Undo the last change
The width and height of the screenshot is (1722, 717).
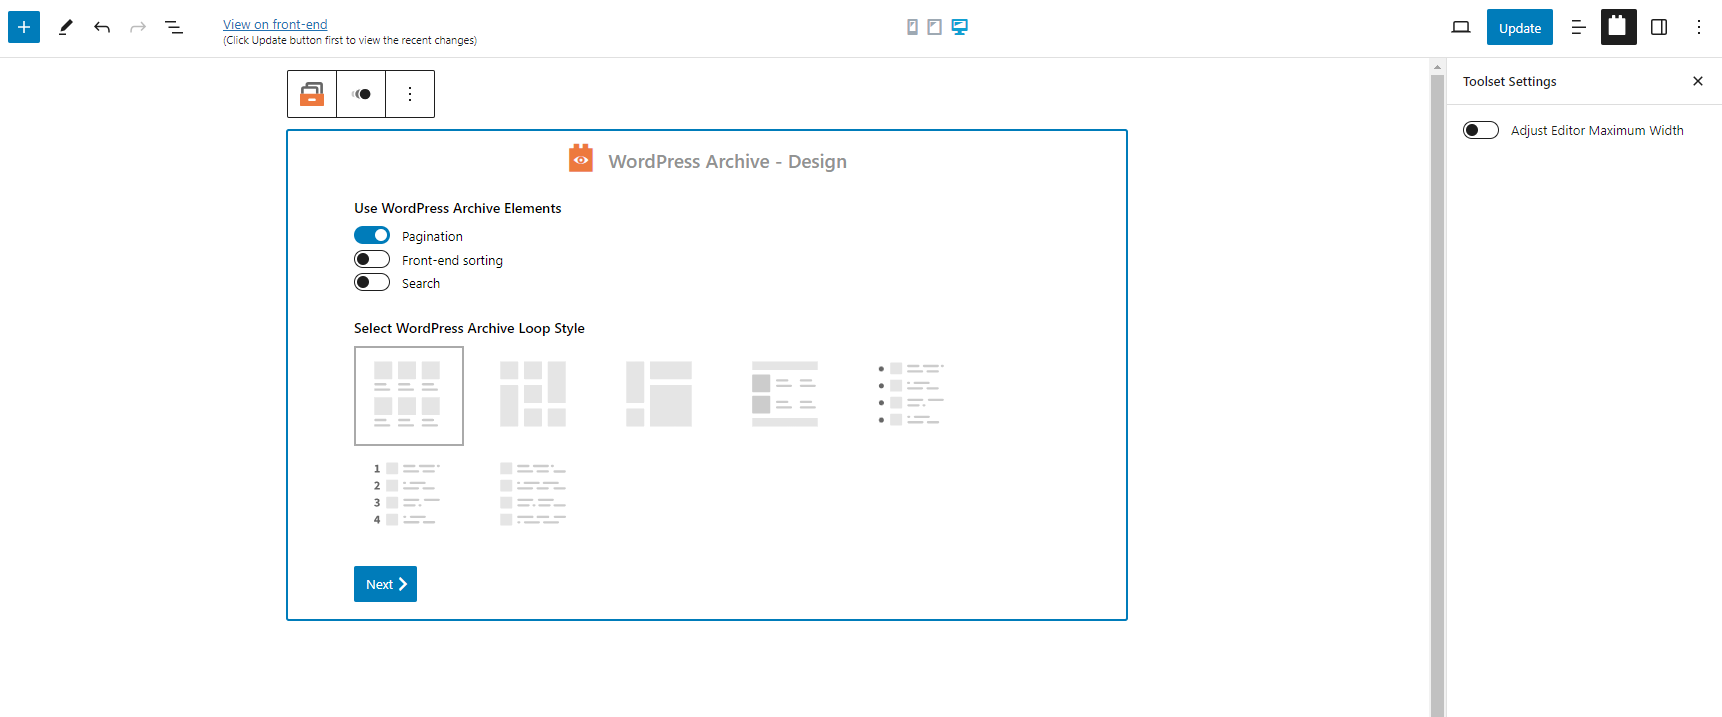pos(102,27)
